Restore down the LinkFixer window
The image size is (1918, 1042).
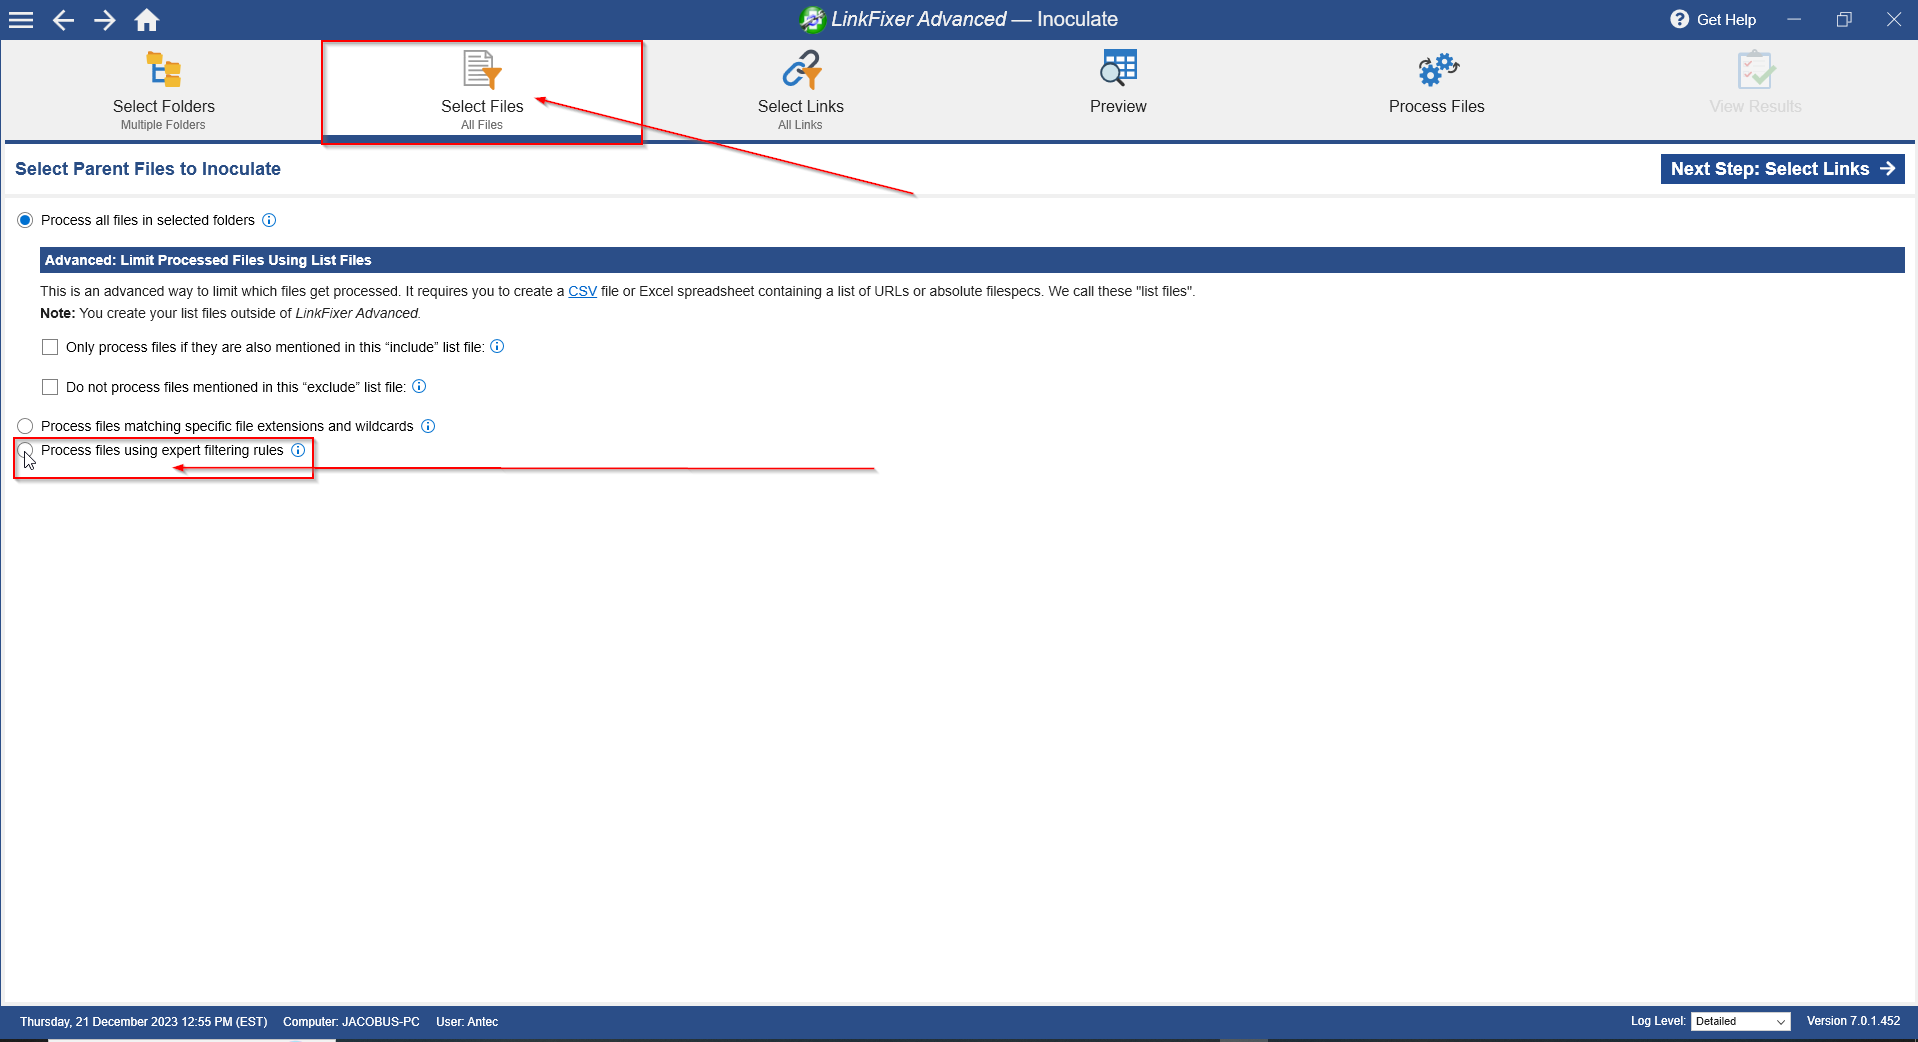pos(1844,19)
